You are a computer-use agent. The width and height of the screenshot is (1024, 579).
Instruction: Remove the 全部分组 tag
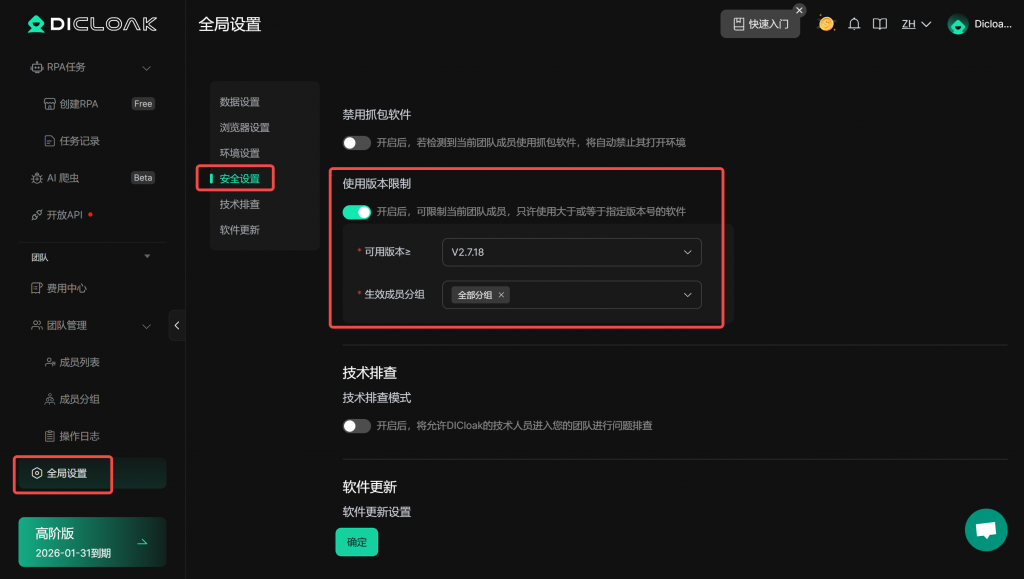[501, 295]
